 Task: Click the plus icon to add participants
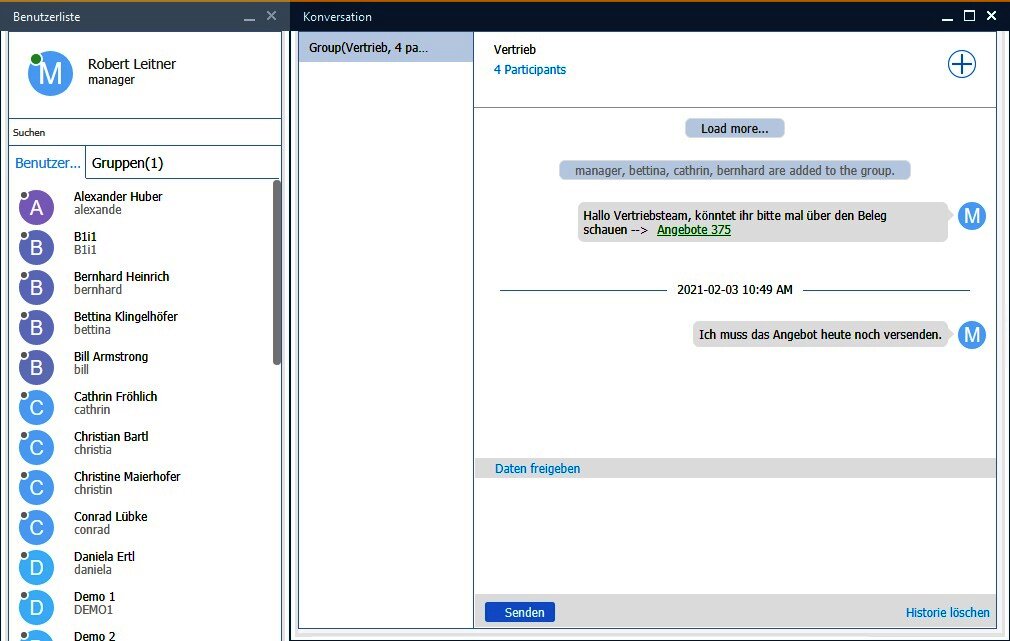961,64
